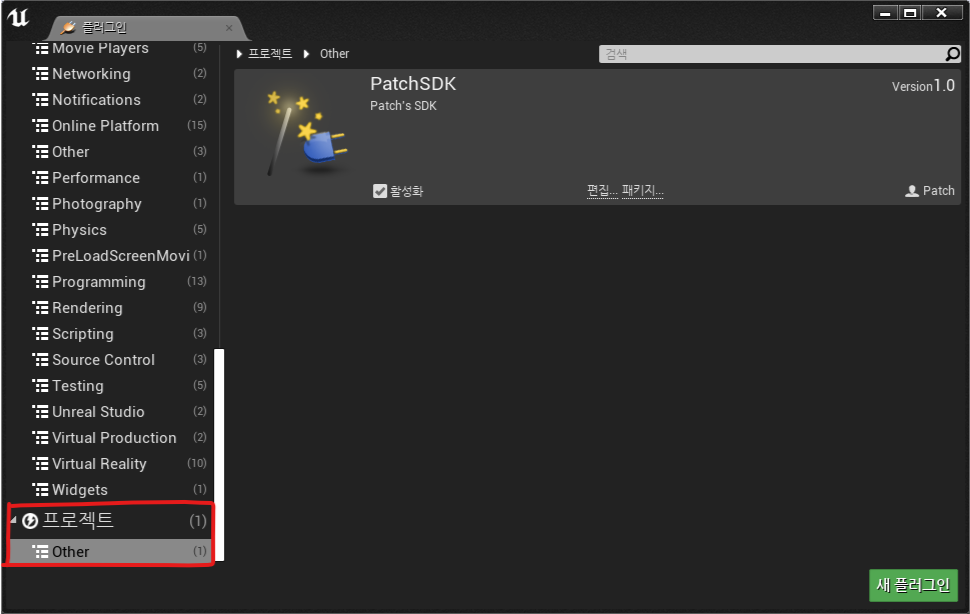
Task: Minimize the plugin window
Action: pyautogui.click(x=885, y=12)
